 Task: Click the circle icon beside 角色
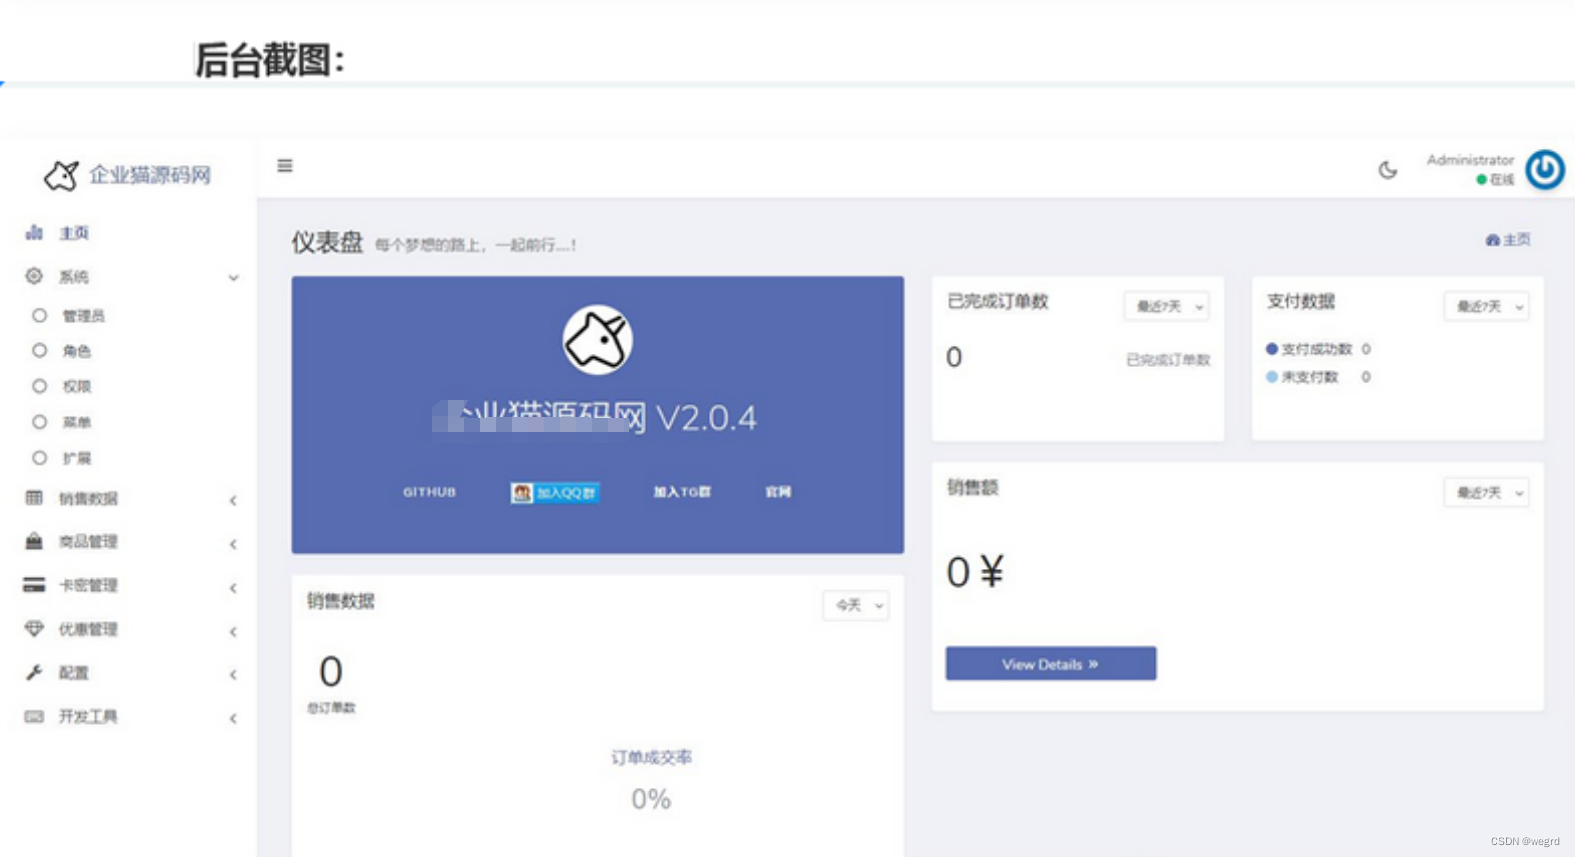[39, 350]
